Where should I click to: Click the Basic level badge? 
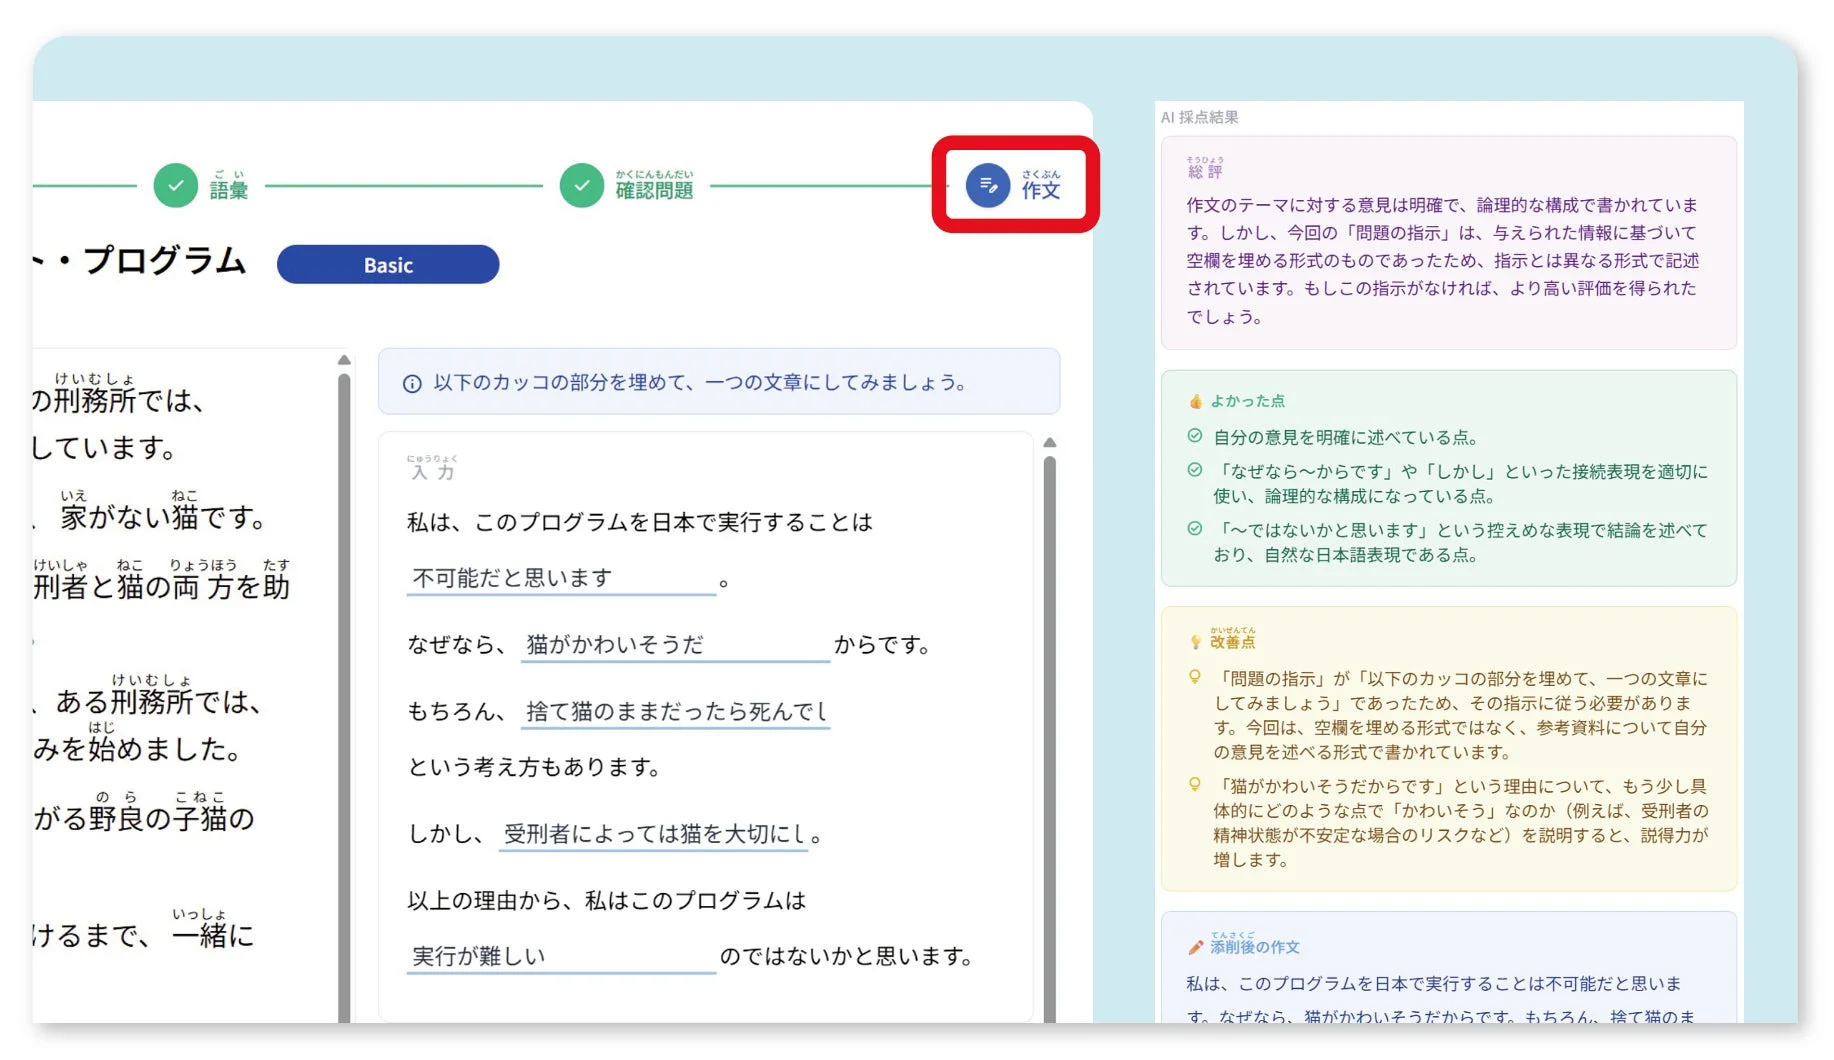point(388,265)
